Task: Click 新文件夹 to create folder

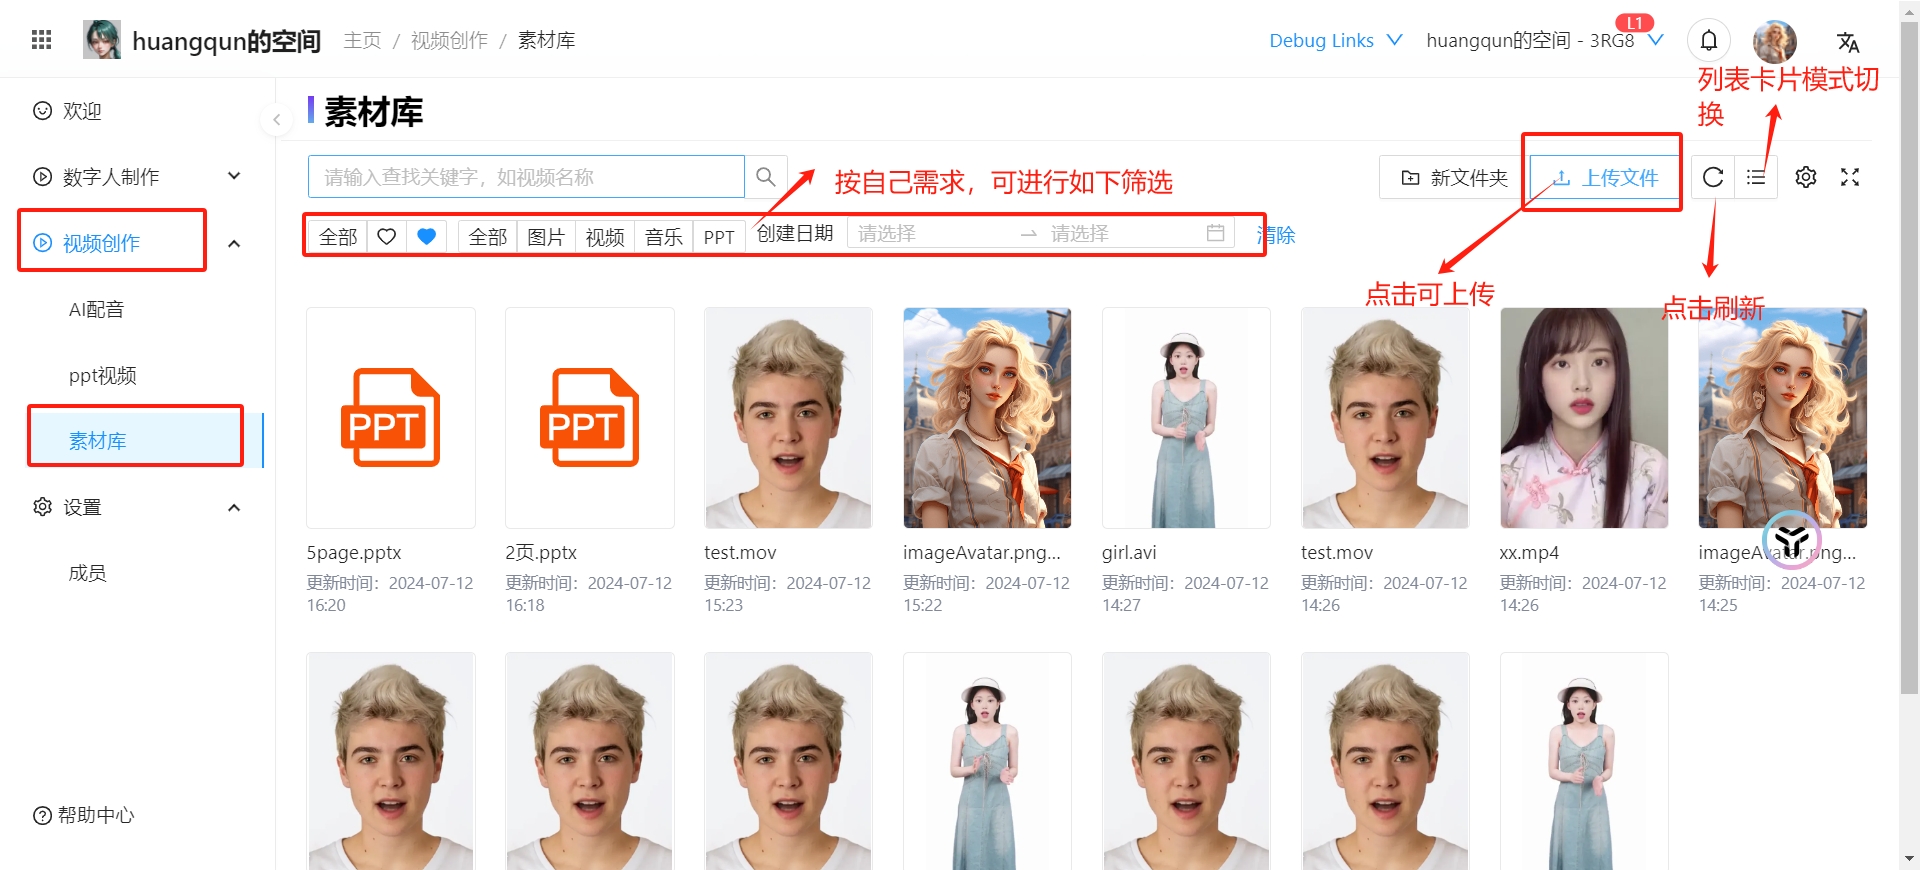Action: [1453, 177]
